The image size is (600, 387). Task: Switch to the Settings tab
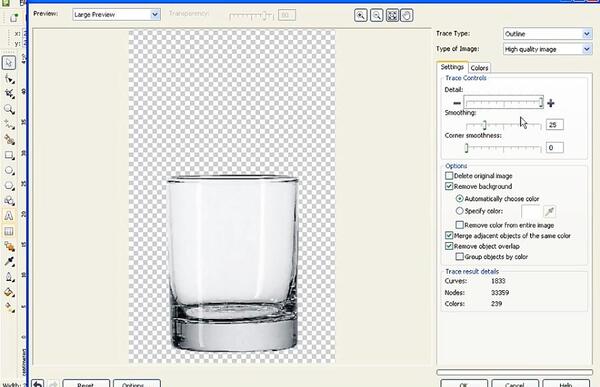coord(452,67)
